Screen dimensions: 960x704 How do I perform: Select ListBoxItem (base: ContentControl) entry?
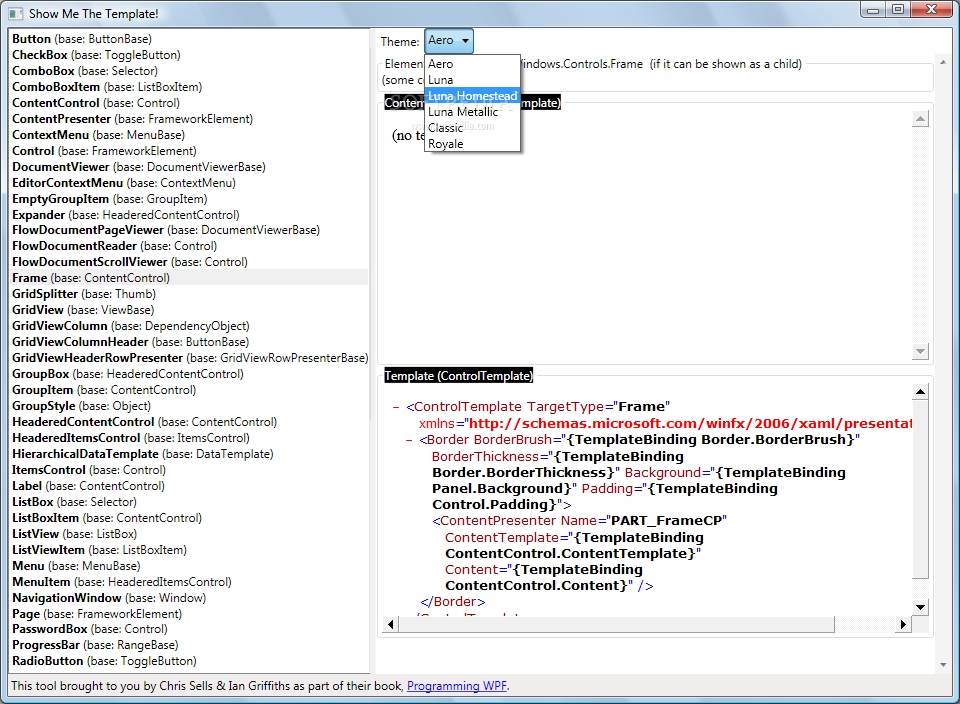coord(190,517)
